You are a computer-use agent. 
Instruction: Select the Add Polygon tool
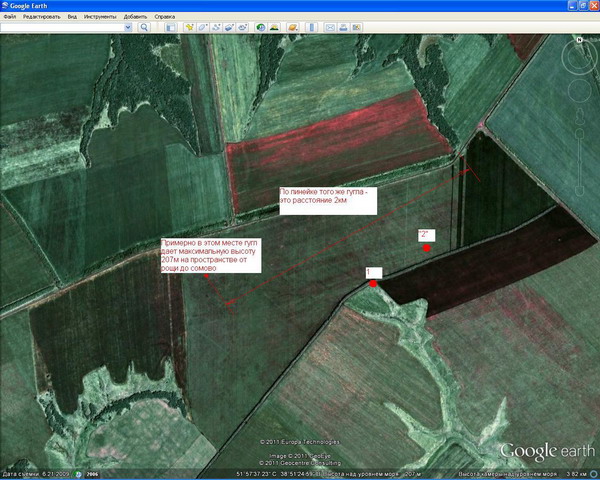coord(203,28)
